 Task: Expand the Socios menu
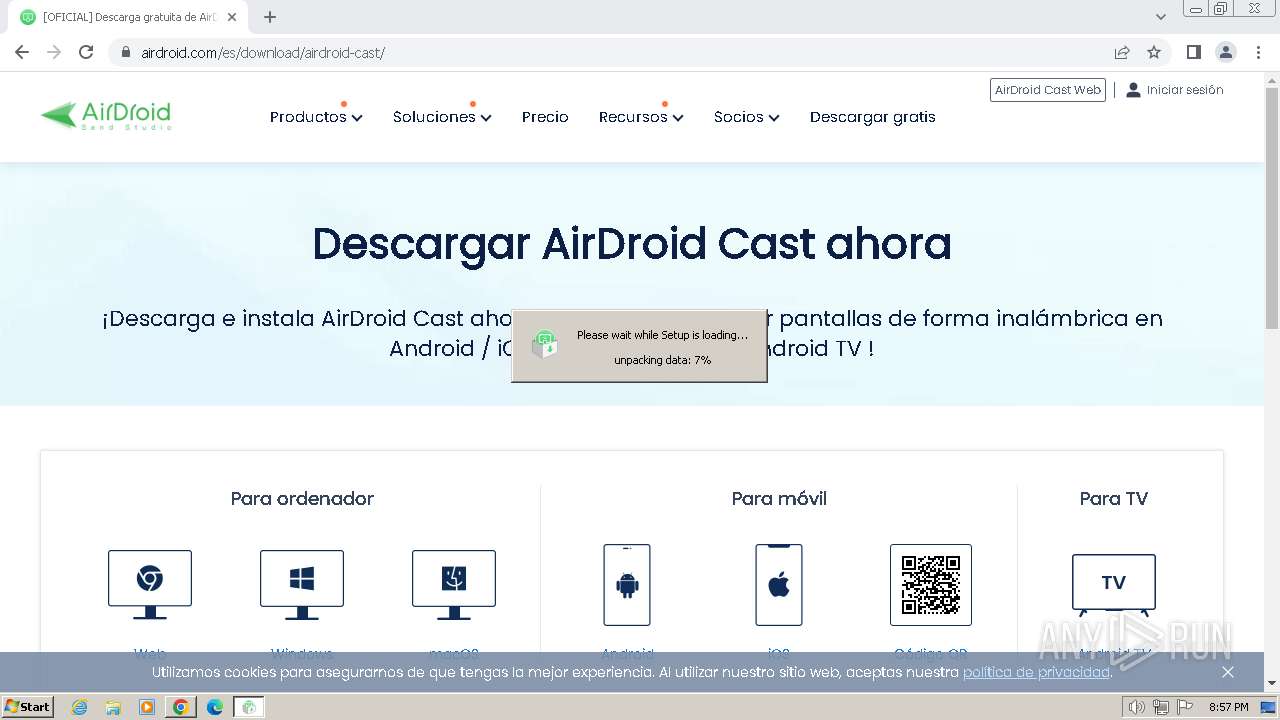pyautogui.click(x=746, y=117)
